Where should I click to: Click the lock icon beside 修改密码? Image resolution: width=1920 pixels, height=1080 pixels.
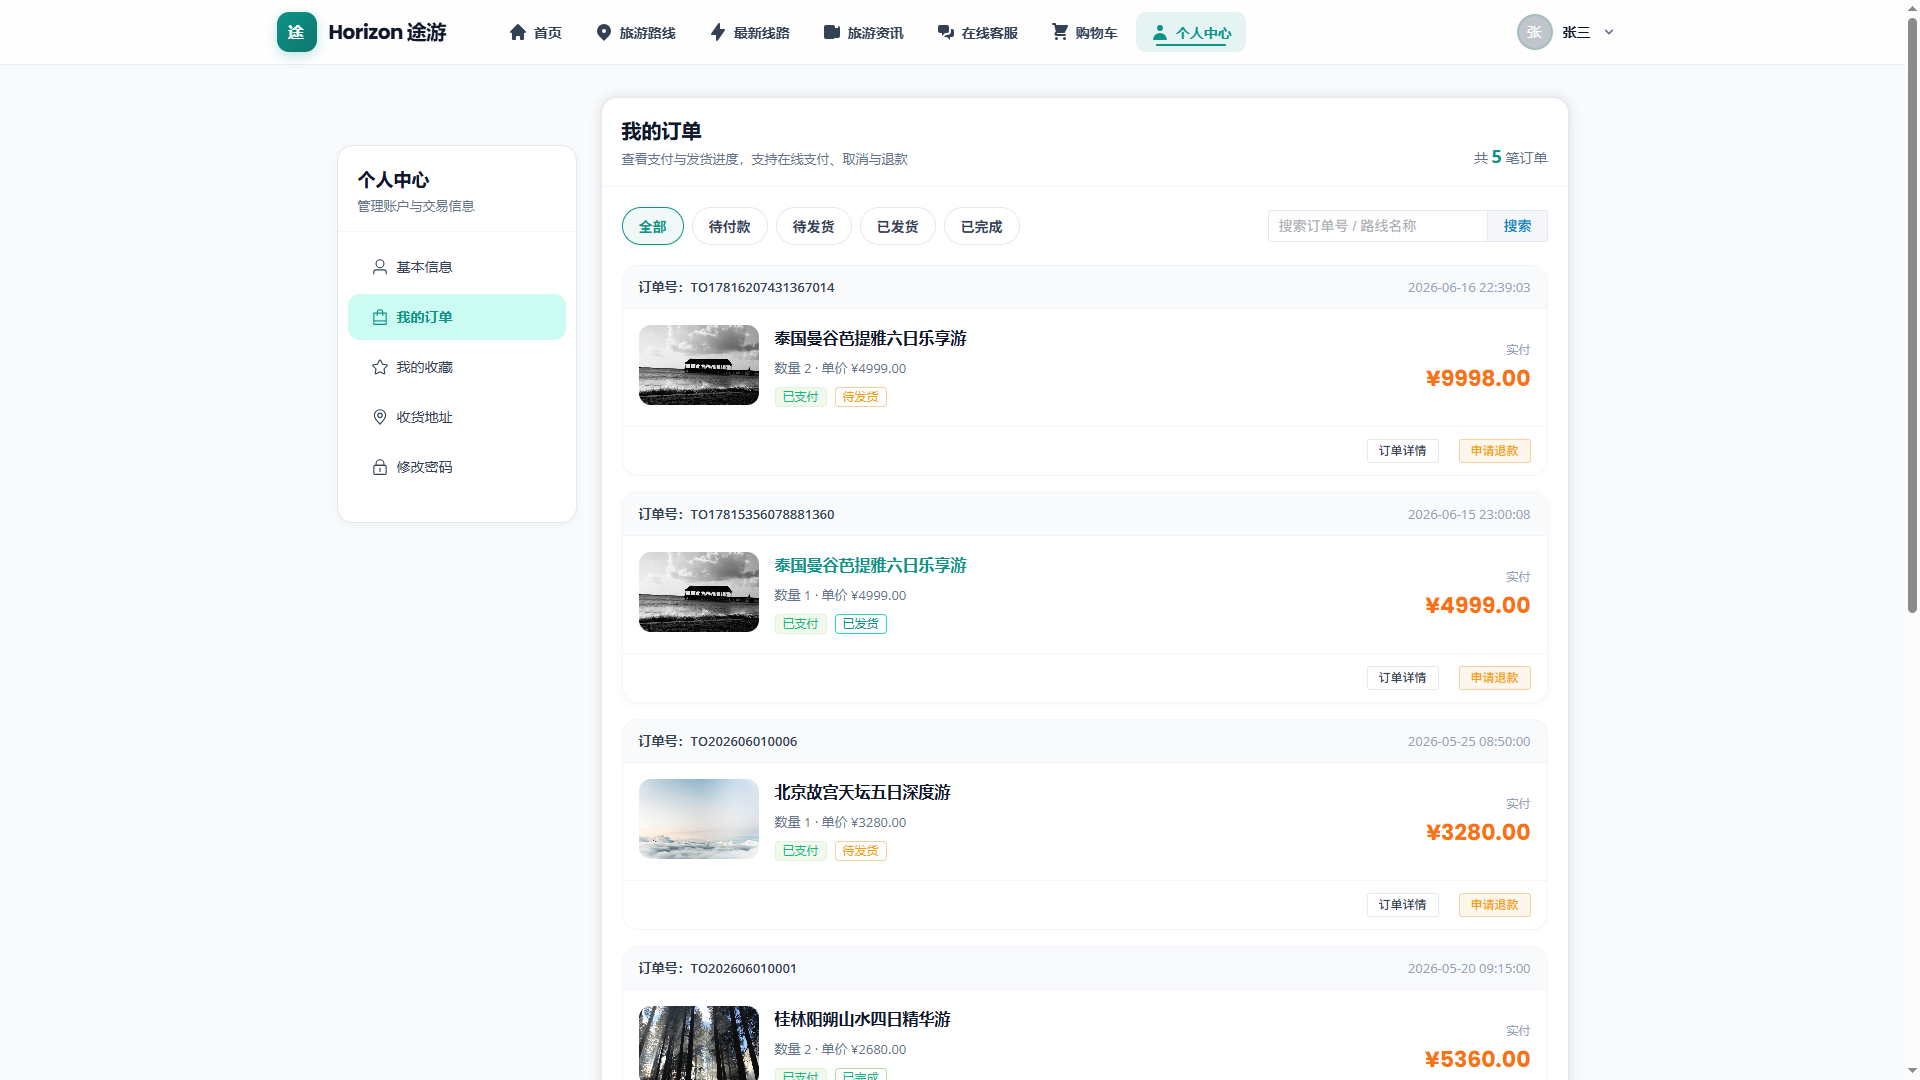(380, 467)
